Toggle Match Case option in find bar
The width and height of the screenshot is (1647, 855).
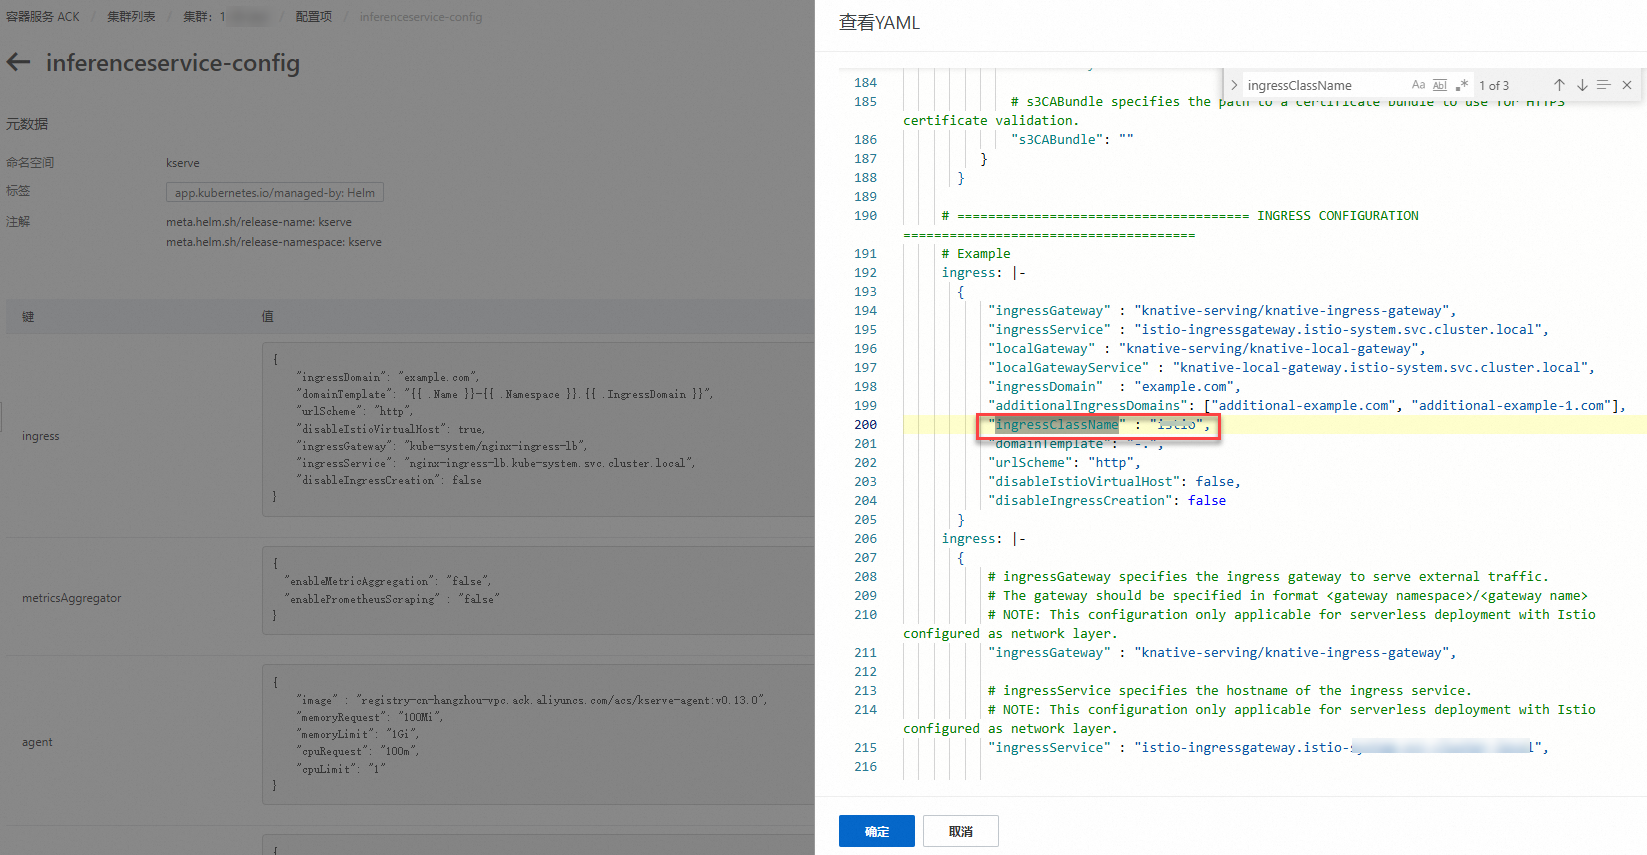(x=1418, y=85)
